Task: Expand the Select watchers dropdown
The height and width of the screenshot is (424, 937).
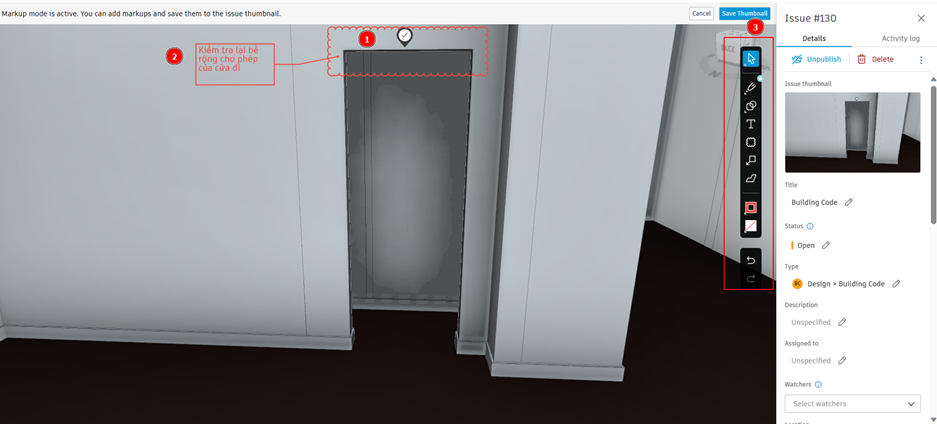Action: click(x=852, y=404)
